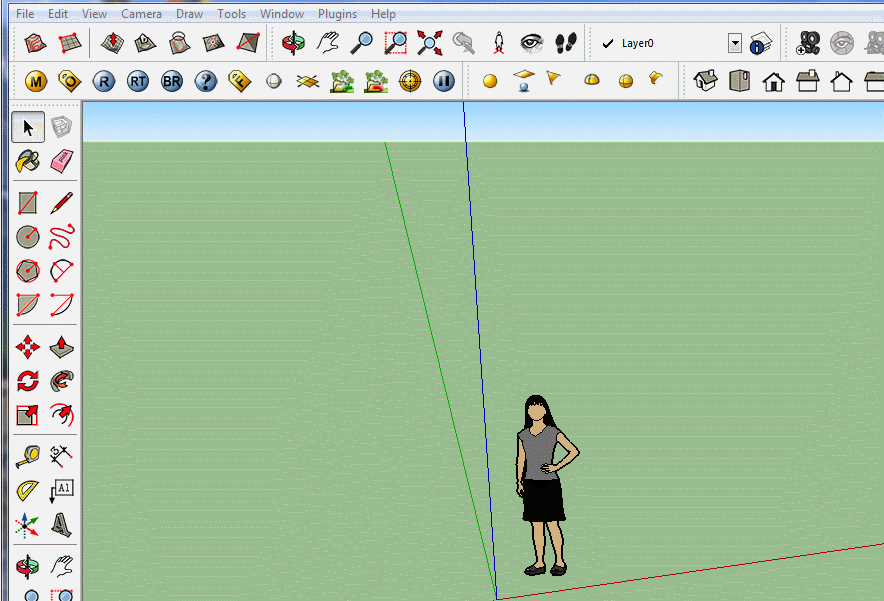Click the Orbit tool in top toolbar

[294, 43]
